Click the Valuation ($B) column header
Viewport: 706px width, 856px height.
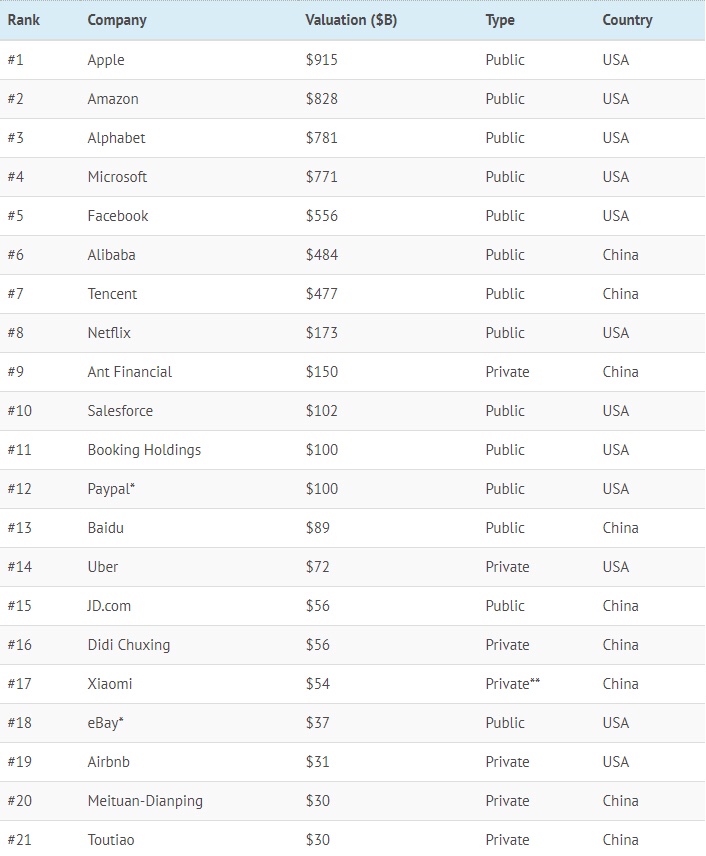[351, 20]
